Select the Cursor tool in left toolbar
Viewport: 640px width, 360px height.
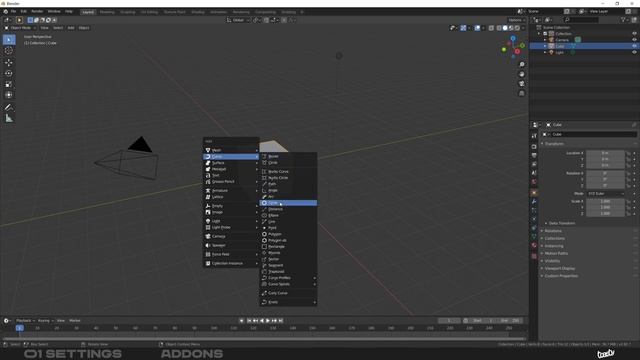point(9,51)
